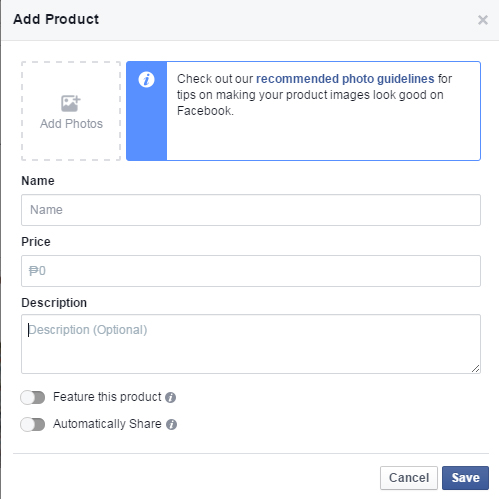Save the new product
Viewport: 499px width, 499px height.
click(x=465, y=478)
